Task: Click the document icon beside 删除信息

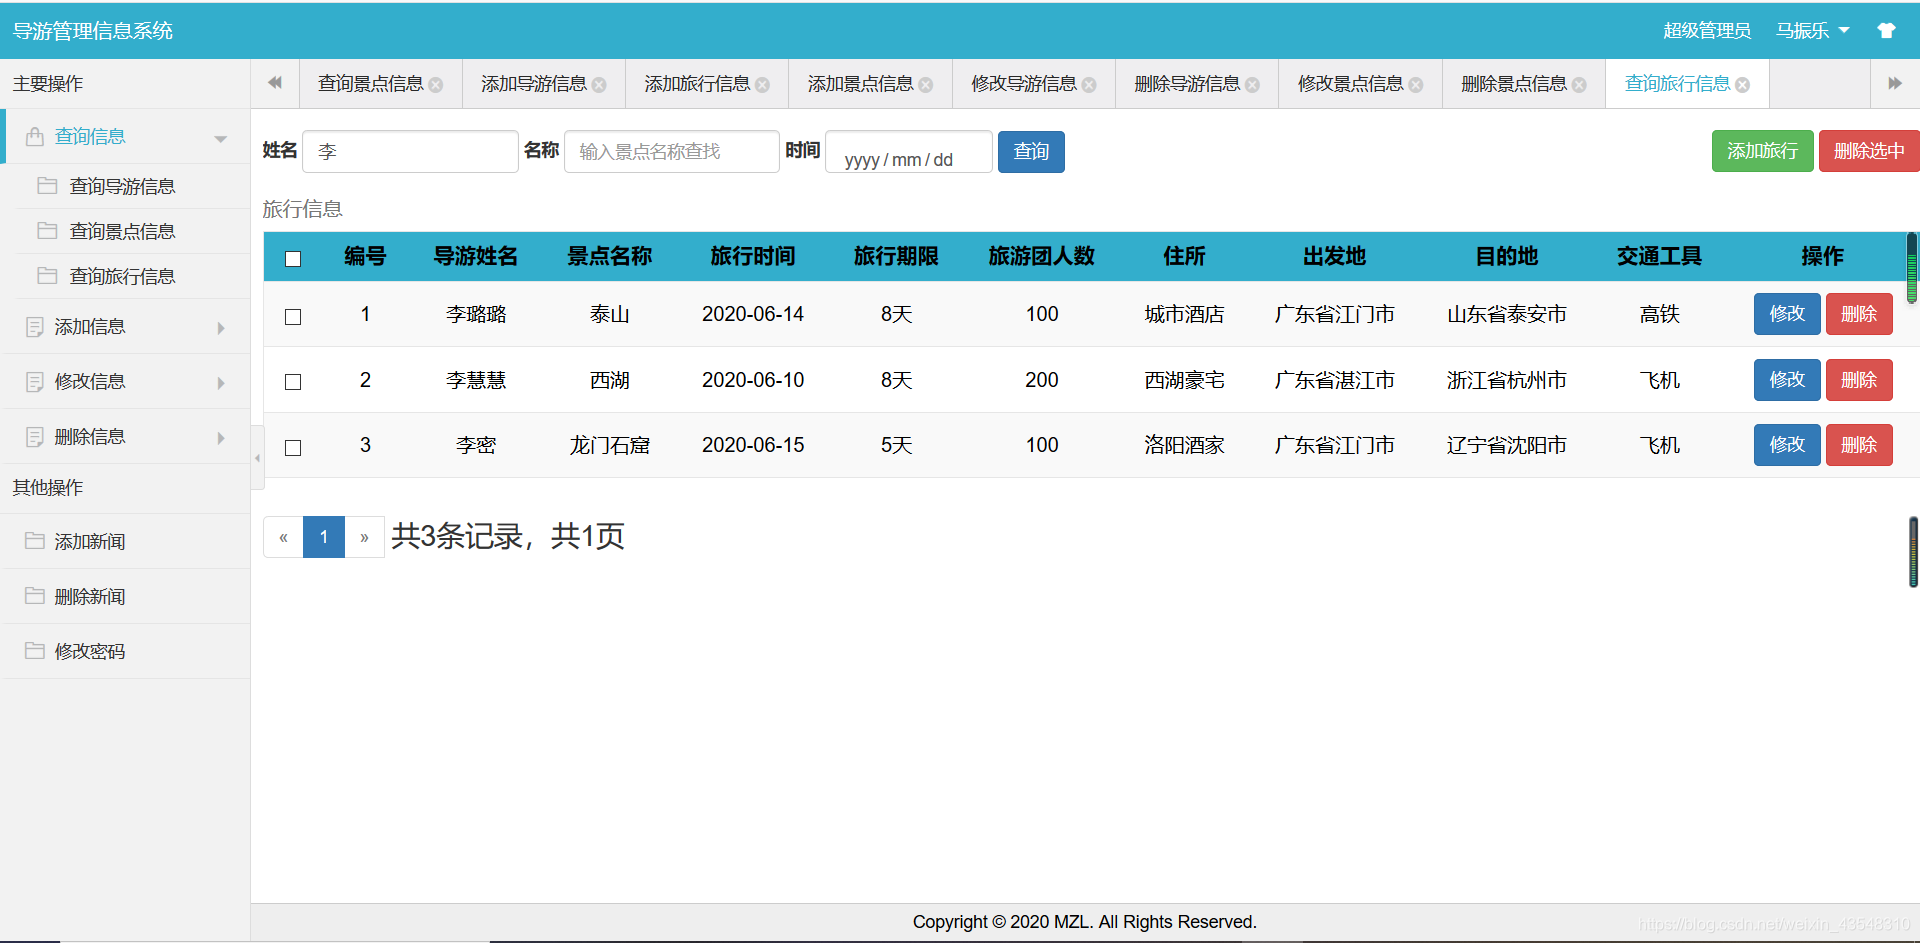Action: point(35,436)
